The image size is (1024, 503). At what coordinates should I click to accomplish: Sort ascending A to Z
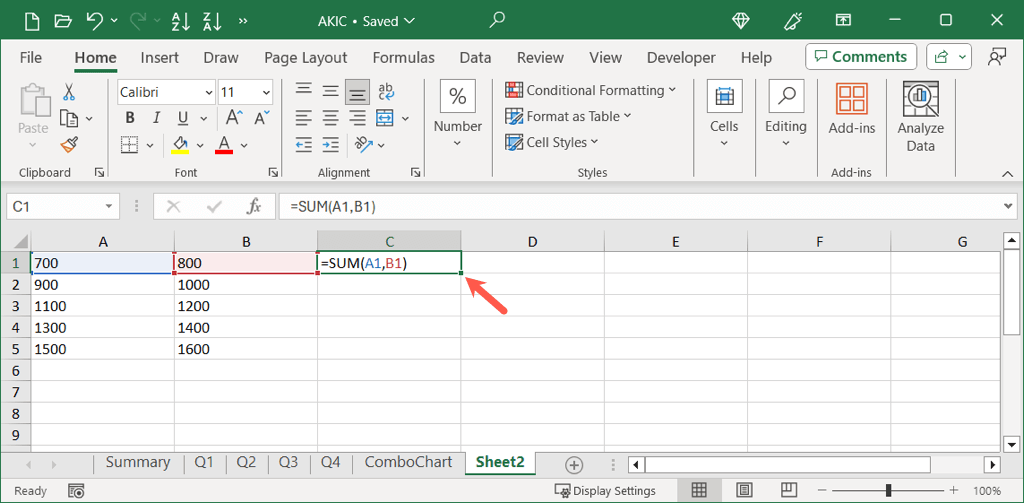[178, 21]
